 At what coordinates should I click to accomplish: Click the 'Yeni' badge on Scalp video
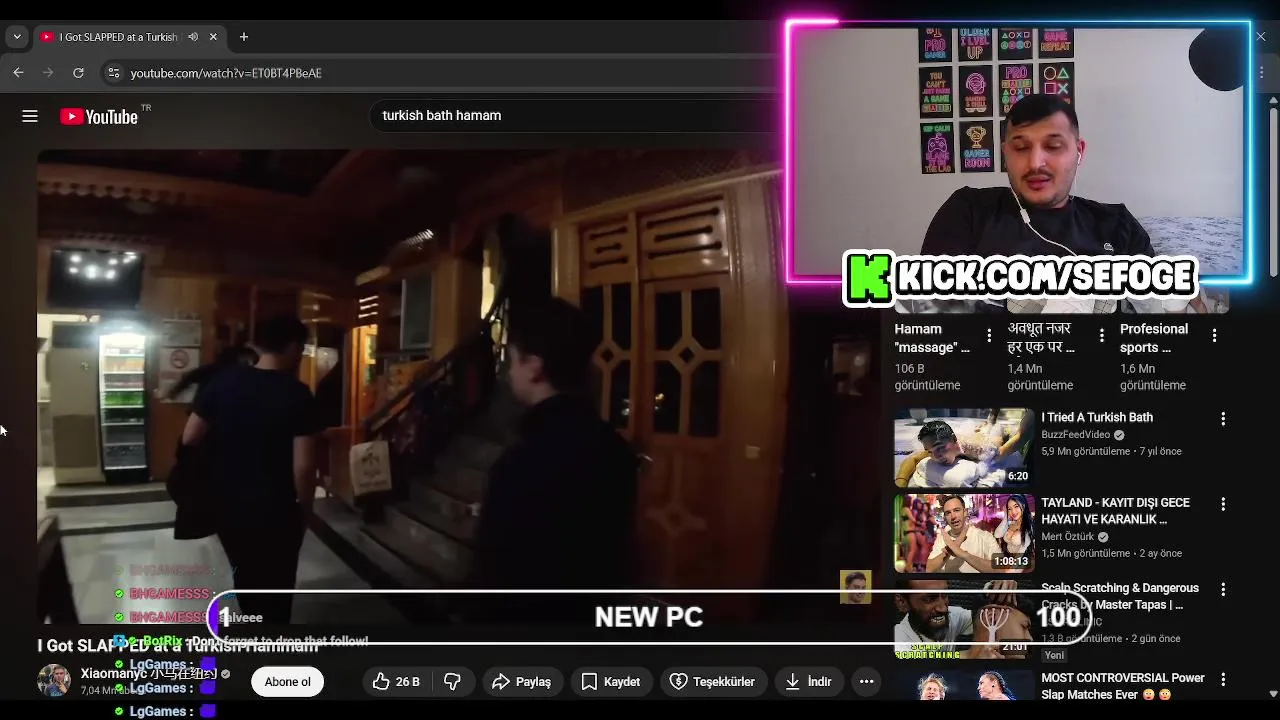tap(1054, 655)
